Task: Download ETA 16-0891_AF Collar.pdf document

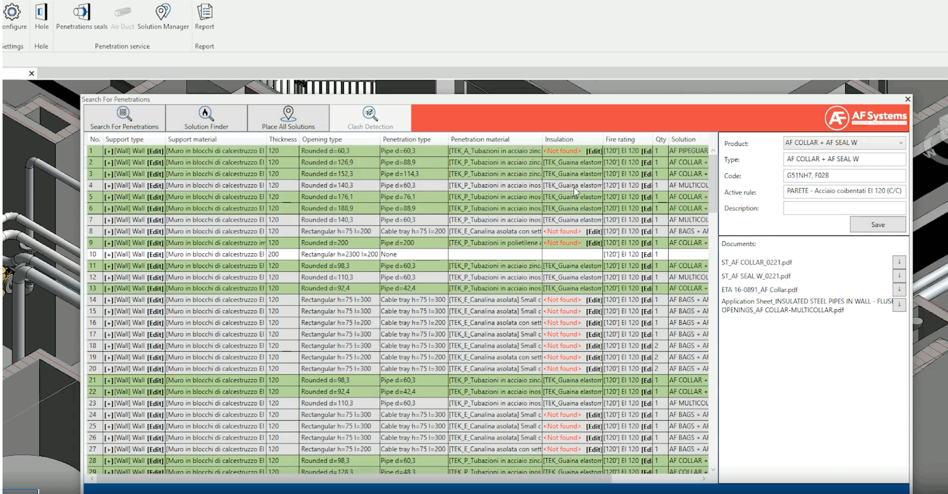Action: point(899,290)
